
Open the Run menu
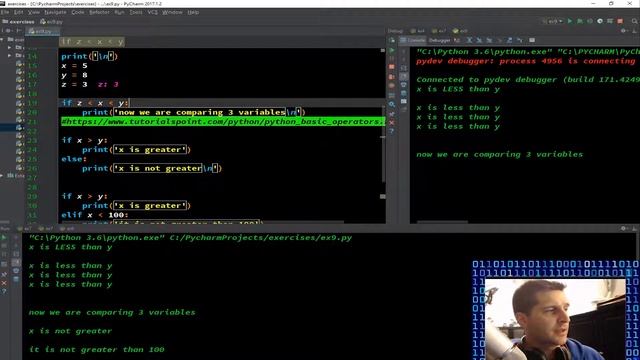[119, 12]
